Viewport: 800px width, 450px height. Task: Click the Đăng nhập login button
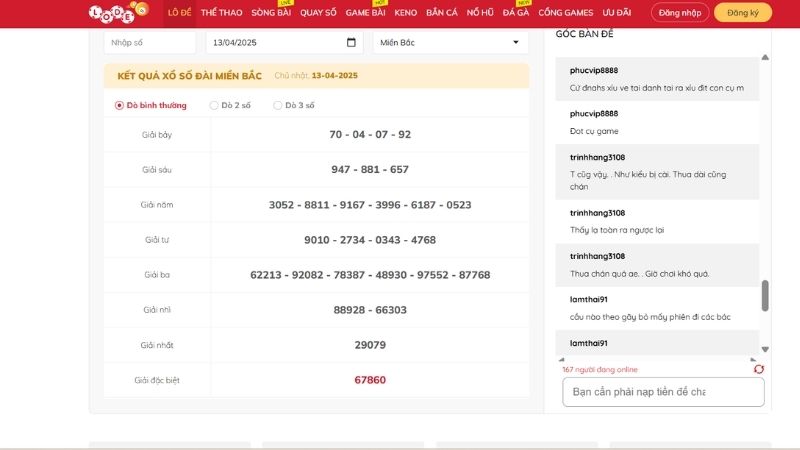point(680,13)
